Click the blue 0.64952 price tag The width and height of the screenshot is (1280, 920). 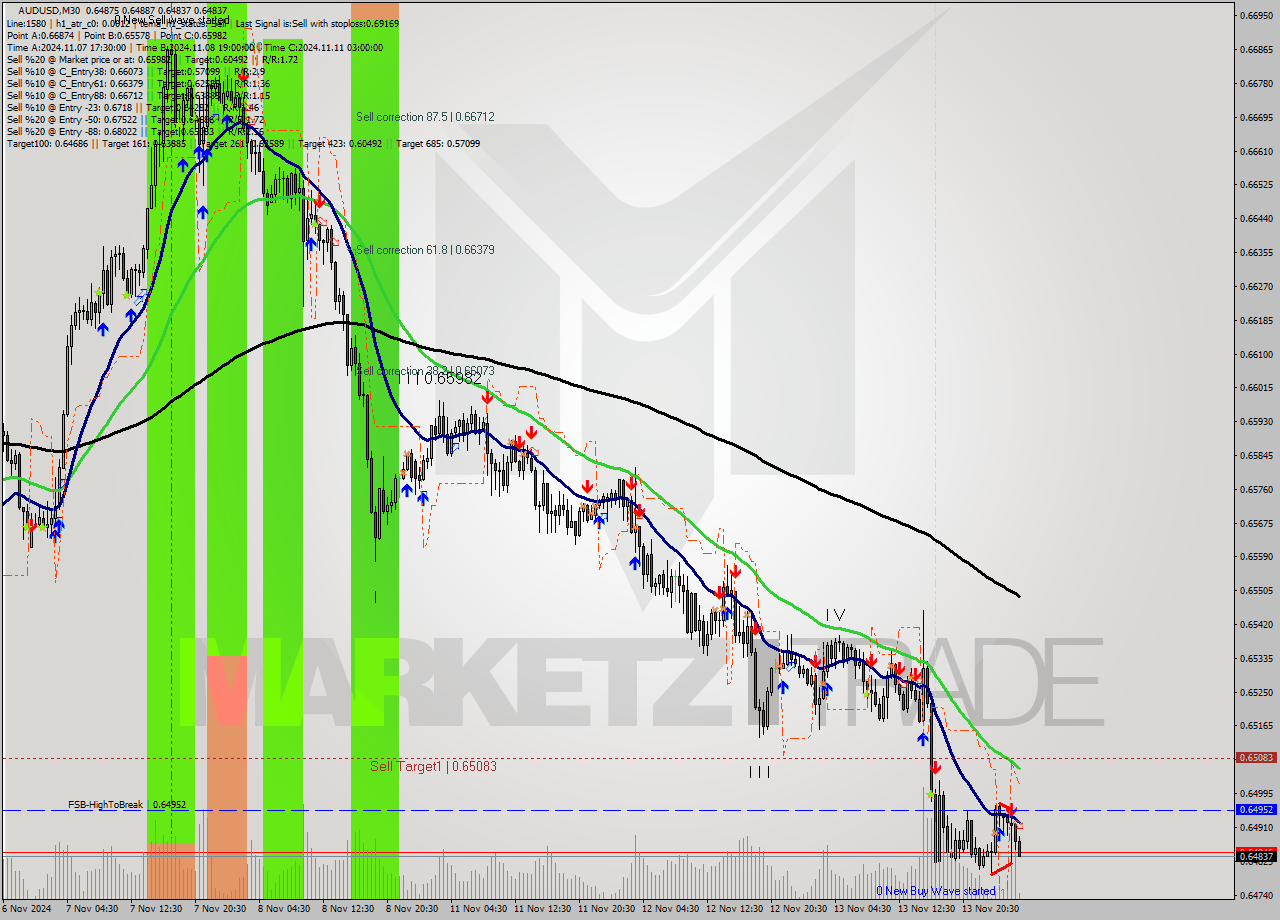[x=1257, y=810]
